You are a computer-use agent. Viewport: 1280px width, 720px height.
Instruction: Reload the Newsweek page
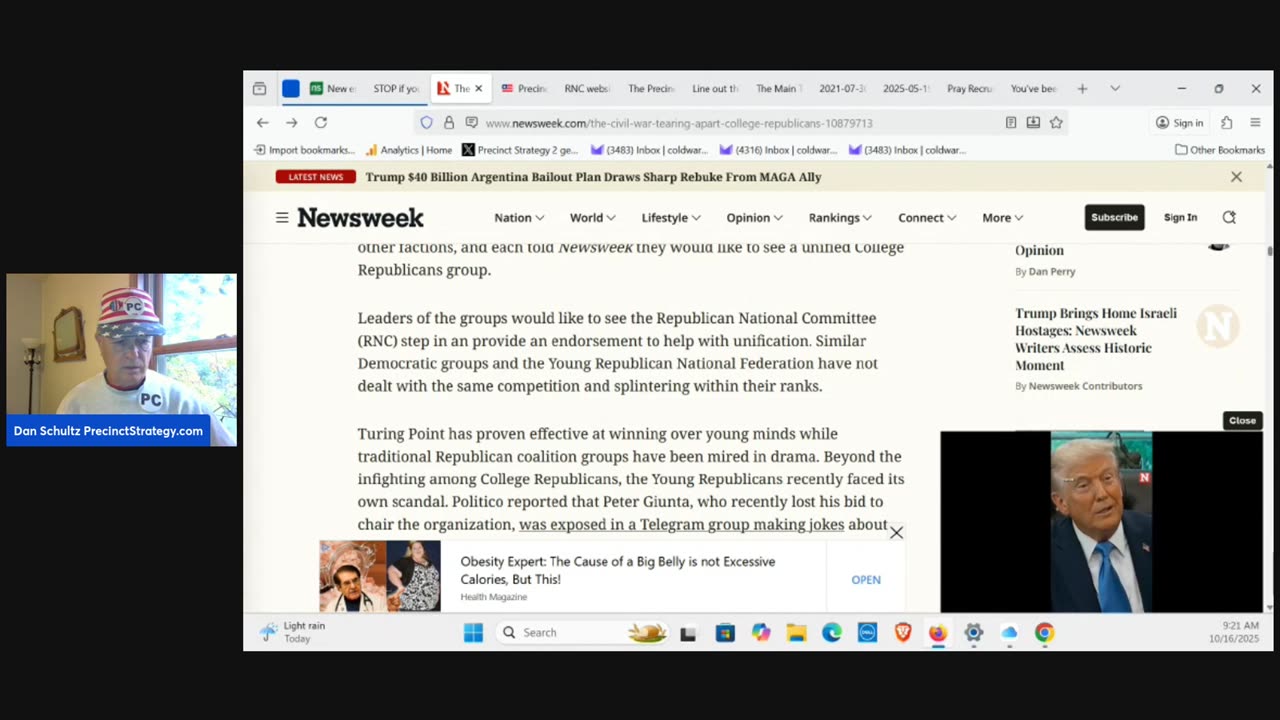pos(321,123)
